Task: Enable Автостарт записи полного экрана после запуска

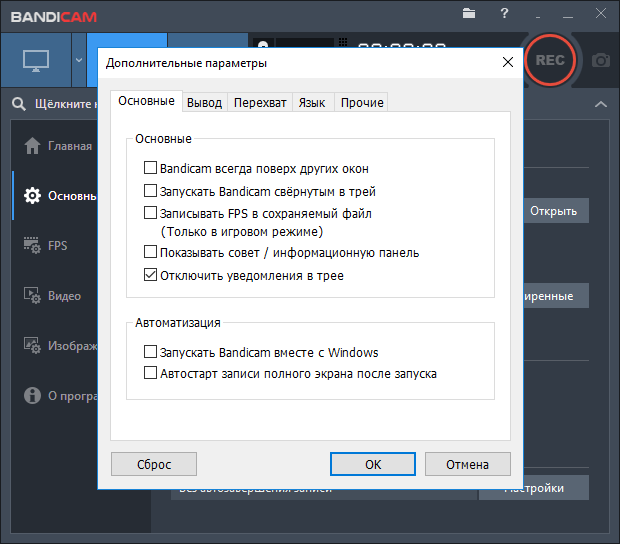Action: pos(150,373)
